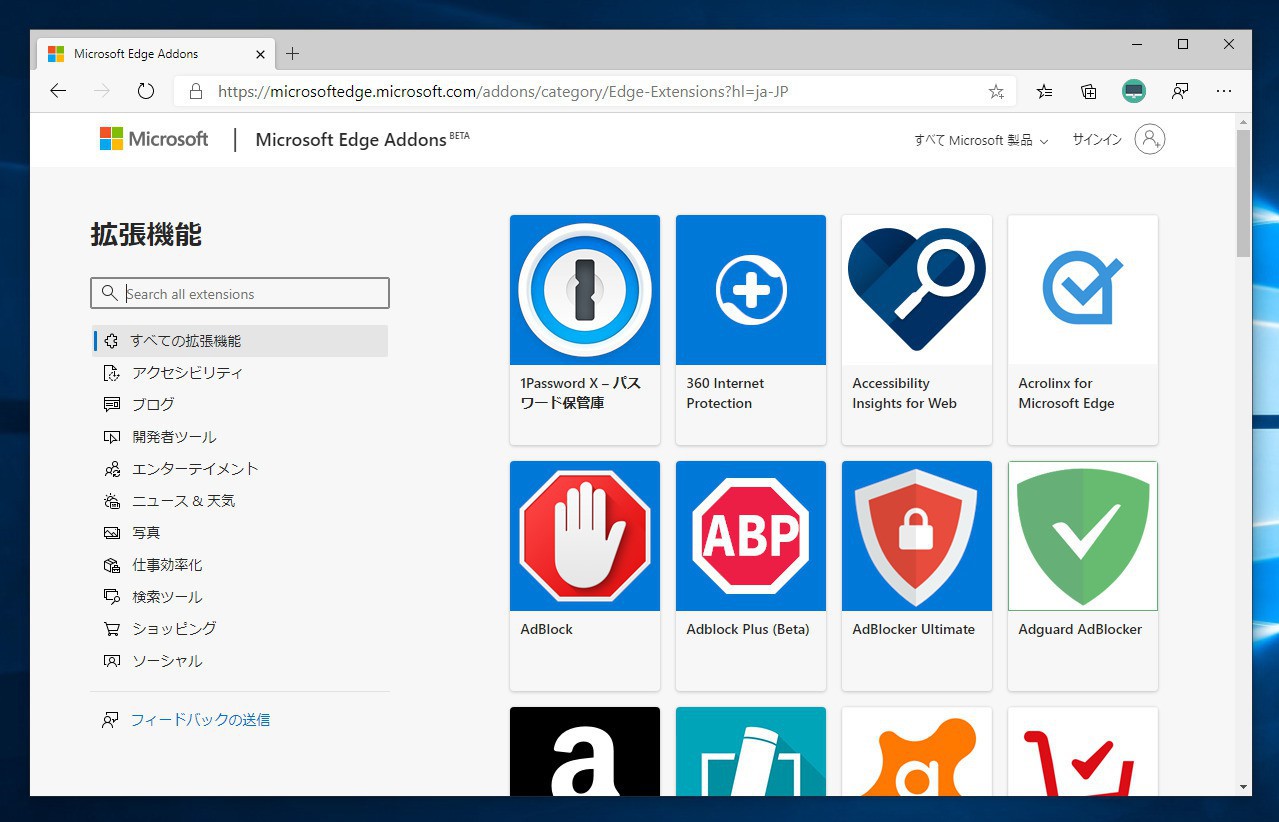View site information lock icon

coord(196,91)
